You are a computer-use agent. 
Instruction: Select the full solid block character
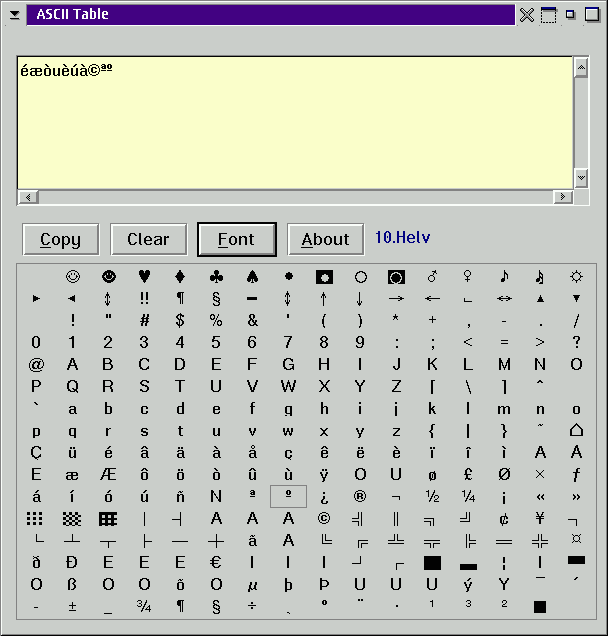[x=432, y=563]
